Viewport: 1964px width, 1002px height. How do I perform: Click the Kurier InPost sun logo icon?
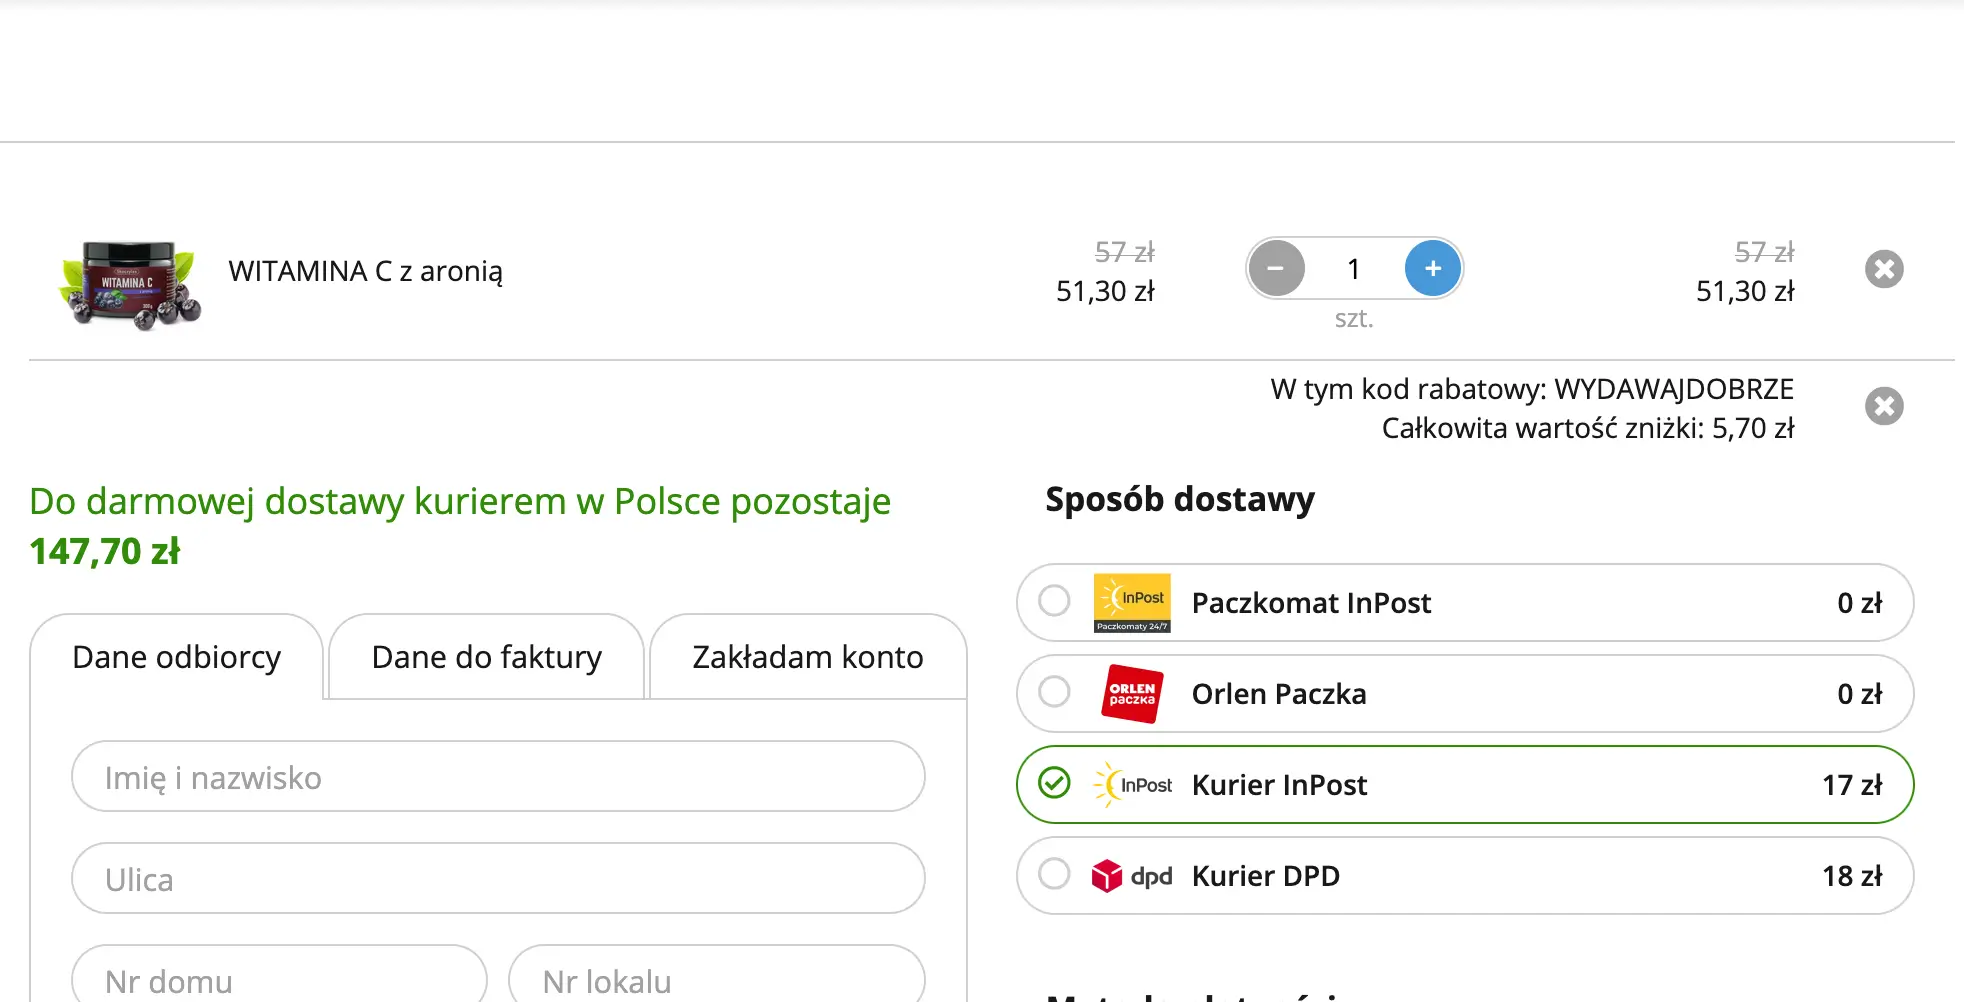[1133, 785]
